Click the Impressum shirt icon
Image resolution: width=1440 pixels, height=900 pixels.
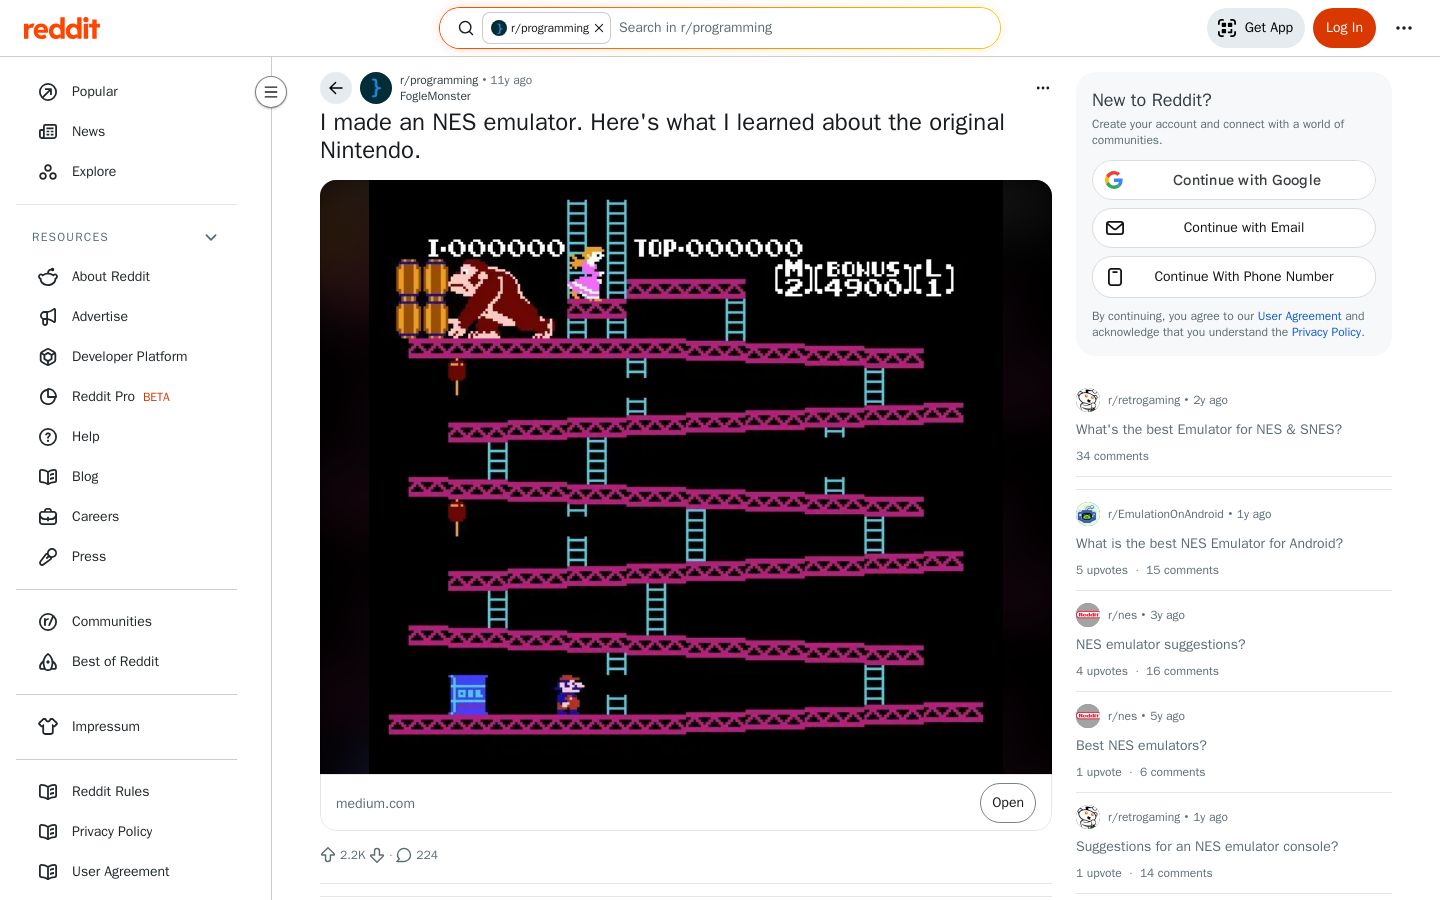48,727
